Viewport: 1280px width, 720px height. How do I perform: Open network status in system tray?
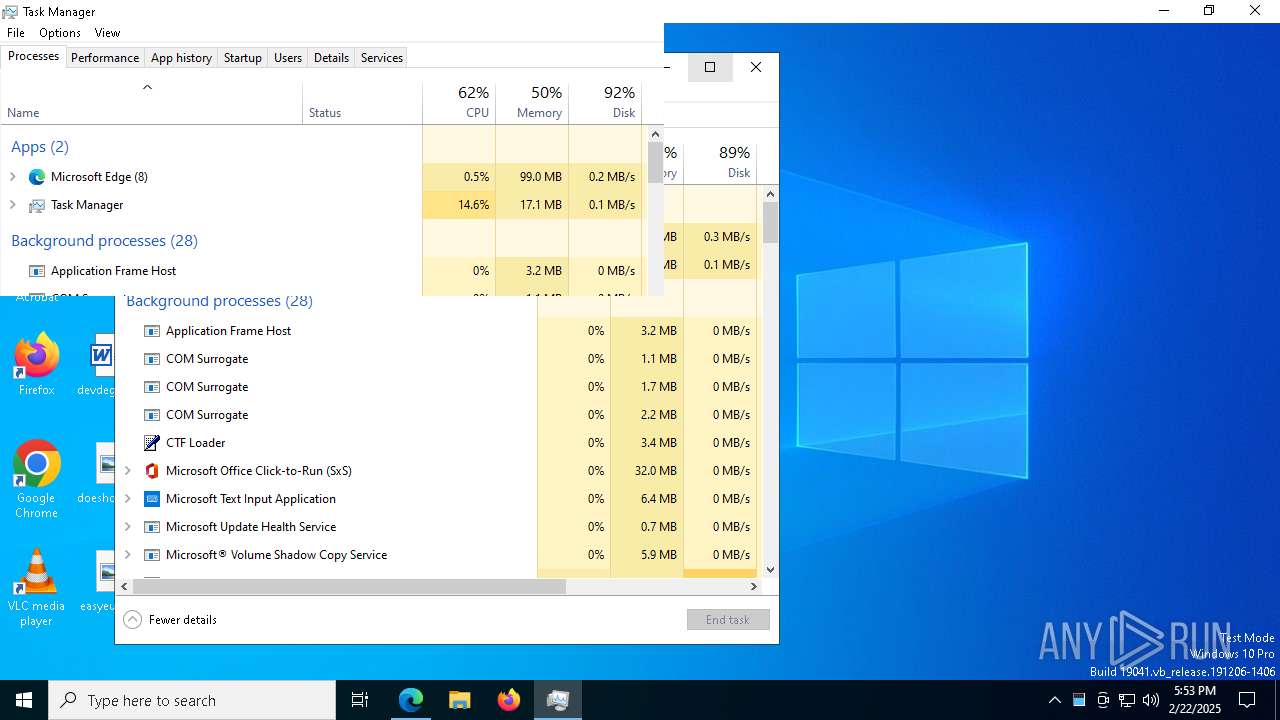[1127, 700]
